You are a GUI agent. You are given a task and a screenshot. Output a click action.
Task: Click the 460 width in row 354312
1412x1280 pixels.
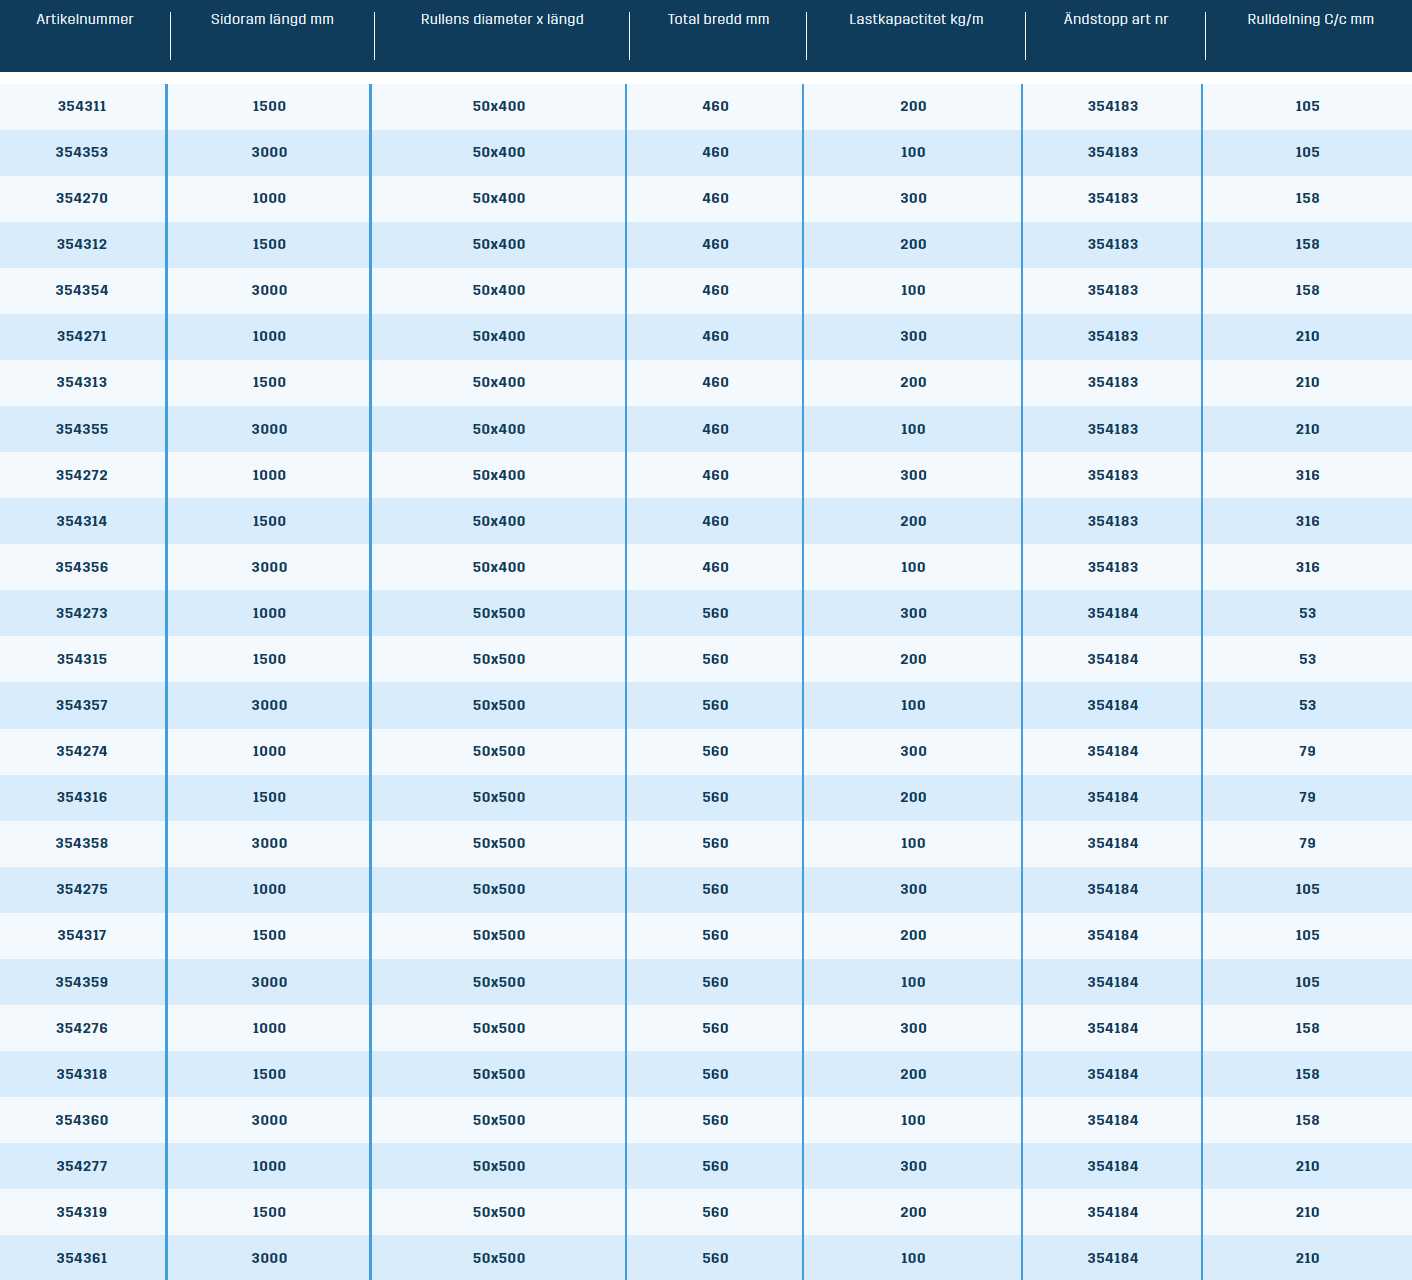[x=716, y=244]
